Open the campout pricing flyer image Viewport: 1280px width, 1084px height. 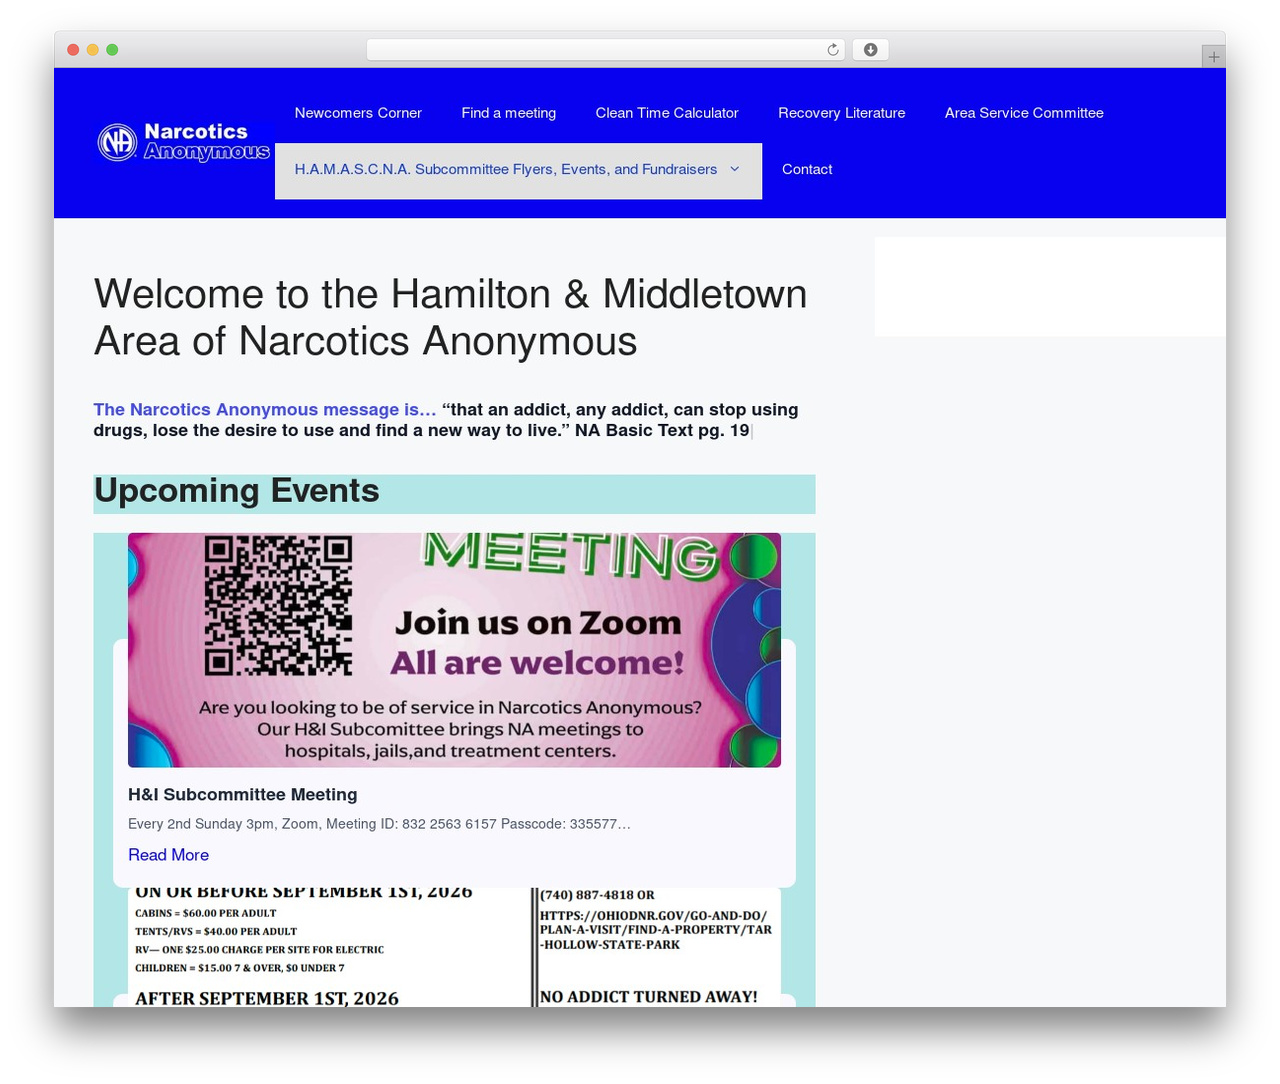[x=454, y=947]
